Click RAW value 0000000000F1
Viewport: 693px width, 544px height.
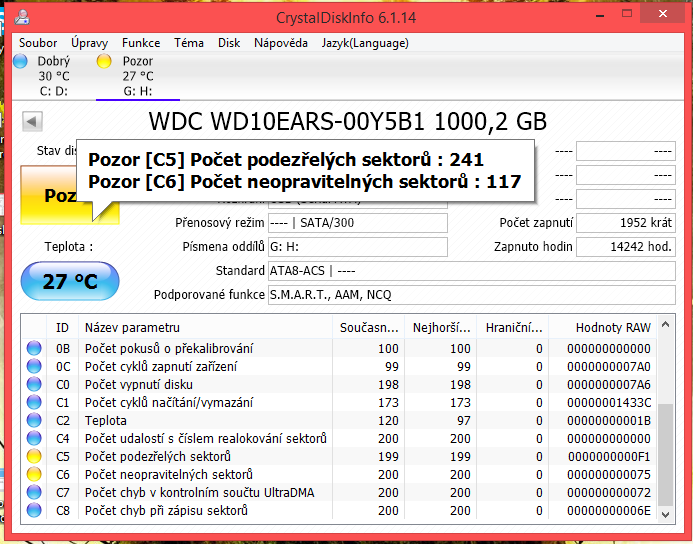[x=609, y=456]
